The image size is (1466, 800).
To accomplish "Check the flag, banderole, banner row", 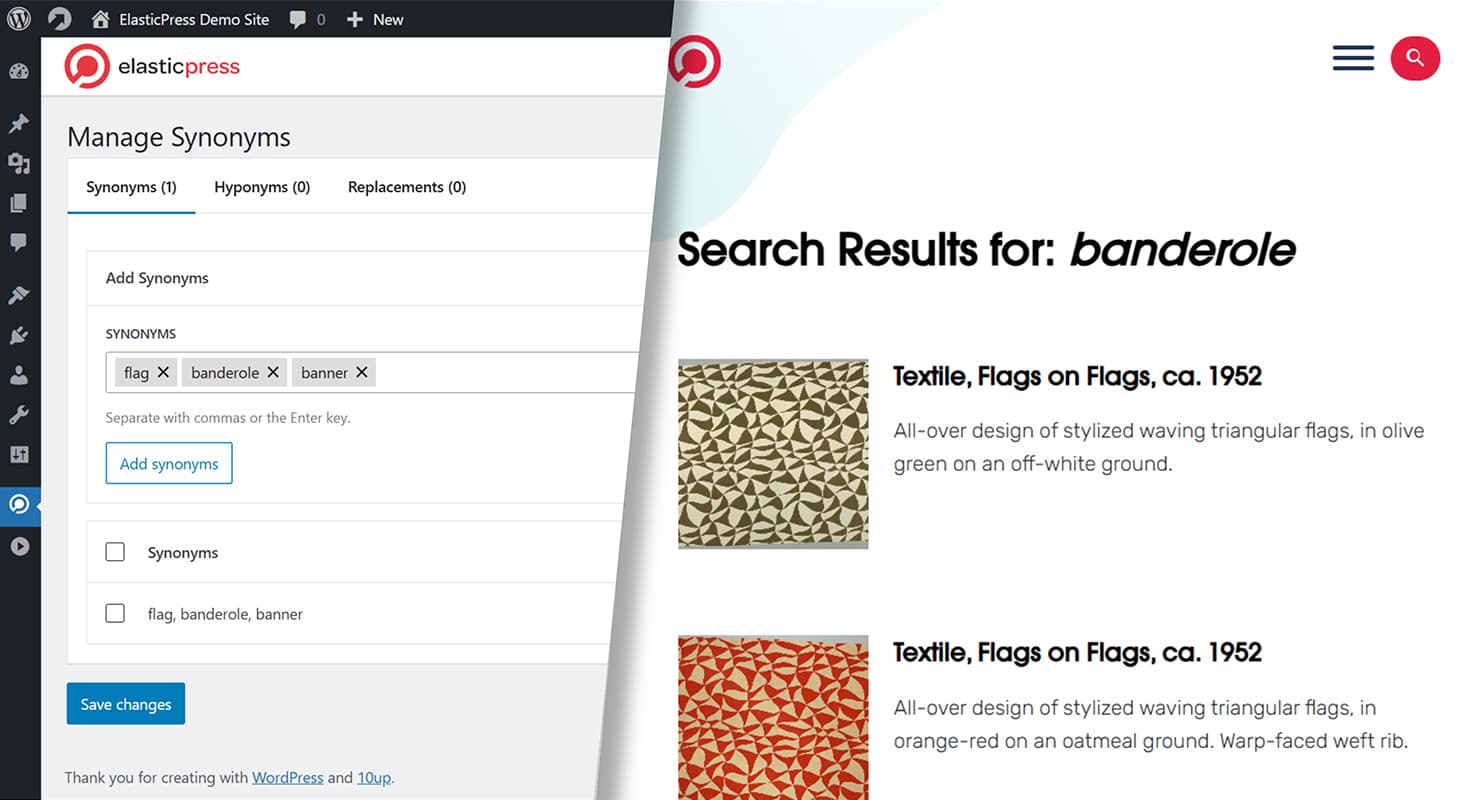I will [x=115, y=613].
